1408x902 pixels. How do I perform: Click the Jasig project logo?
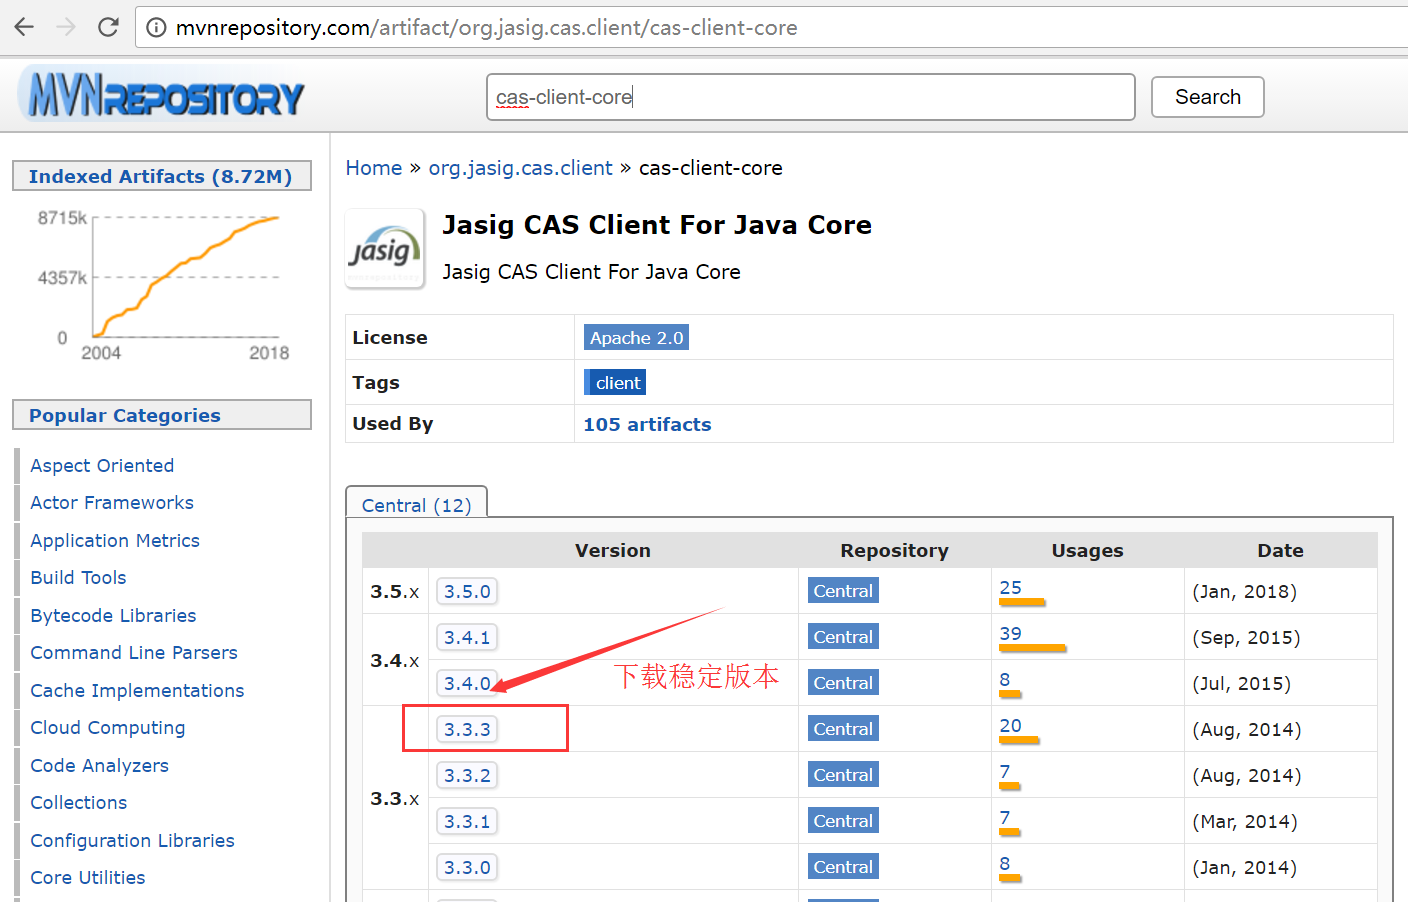pos(385,248)
